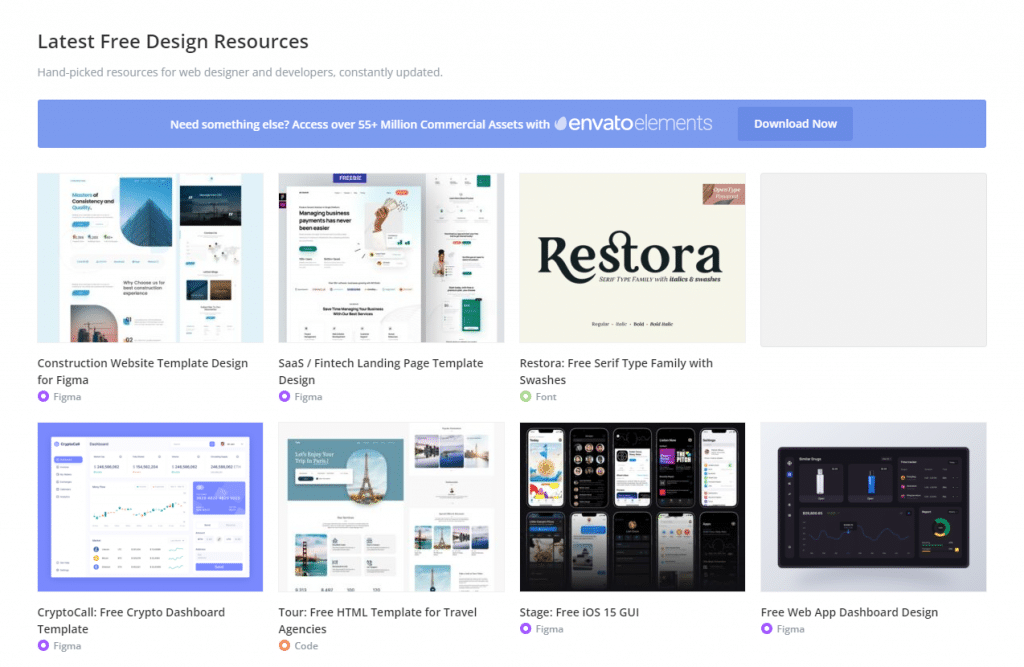Click the 'Hand-picked resources' subtitle text
The image size is (1024, 667).
coord(240,72)
